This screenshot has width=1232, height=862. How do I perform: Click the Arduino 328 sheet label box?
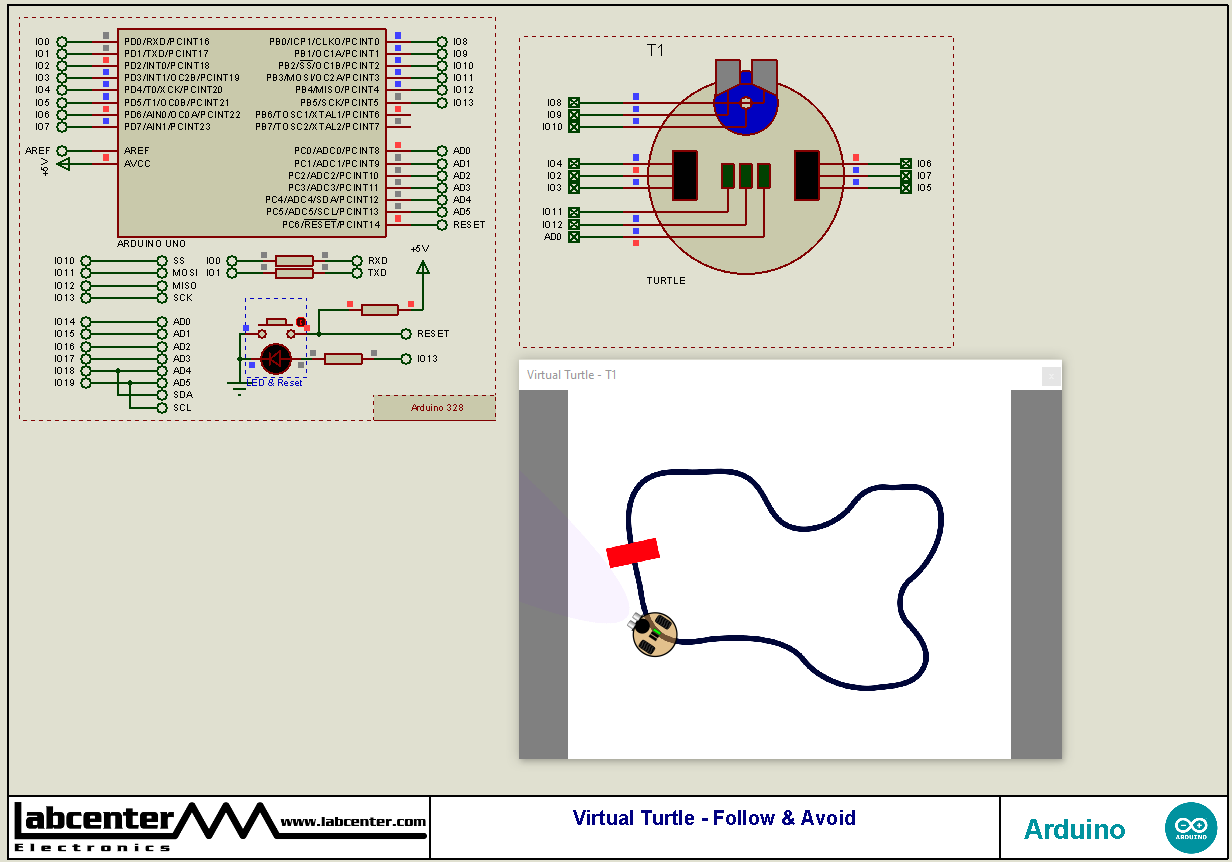434,407
